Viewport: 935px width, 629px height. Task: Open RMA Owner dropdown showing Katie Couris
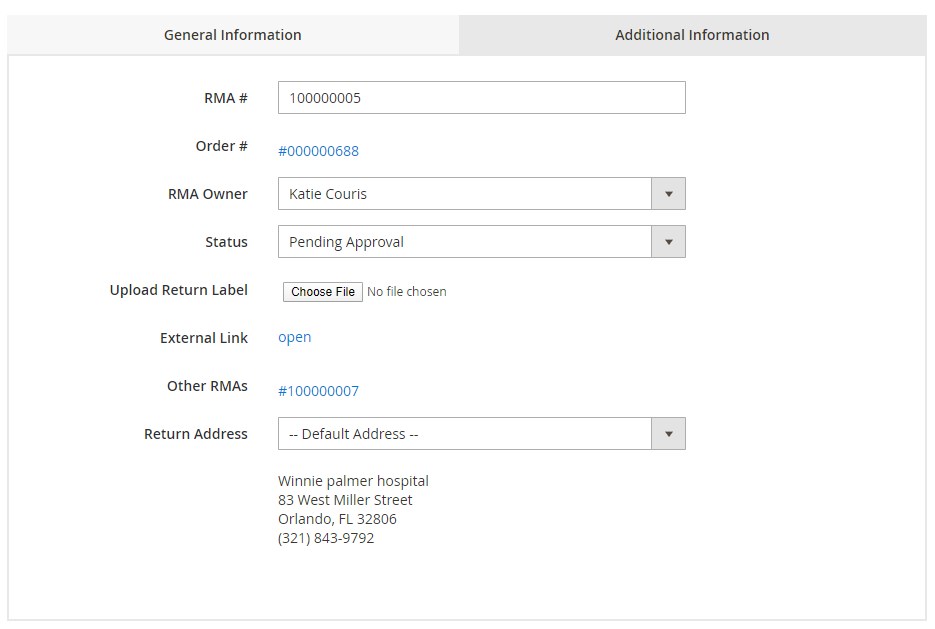[x=465, y=194]
